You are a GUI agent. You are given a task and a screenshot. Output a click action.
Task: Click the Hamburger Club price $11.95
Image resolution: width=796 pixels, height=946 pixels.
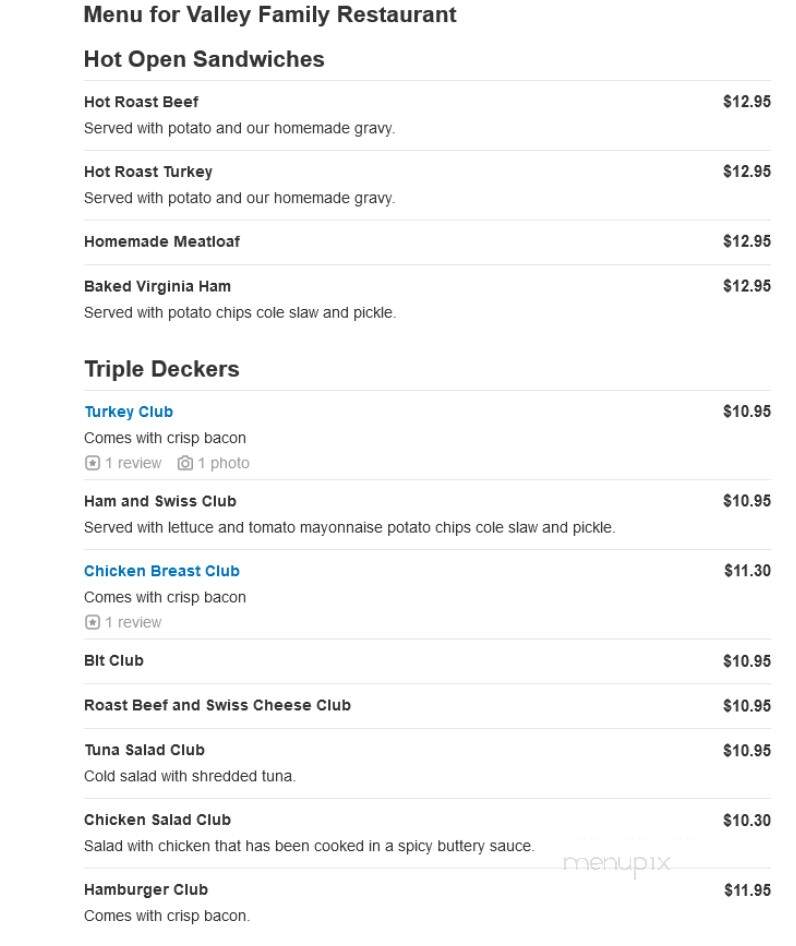[x=747, y=890]
